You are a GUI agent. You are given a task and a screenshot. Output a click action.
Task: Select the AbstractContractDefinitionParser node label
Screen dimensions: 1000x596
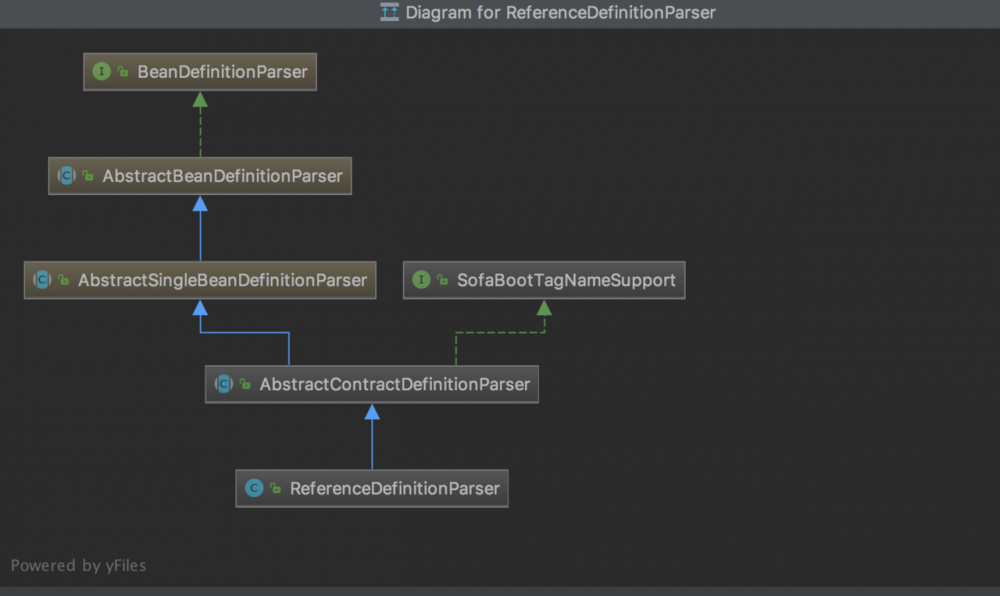(x=393, y=384)
